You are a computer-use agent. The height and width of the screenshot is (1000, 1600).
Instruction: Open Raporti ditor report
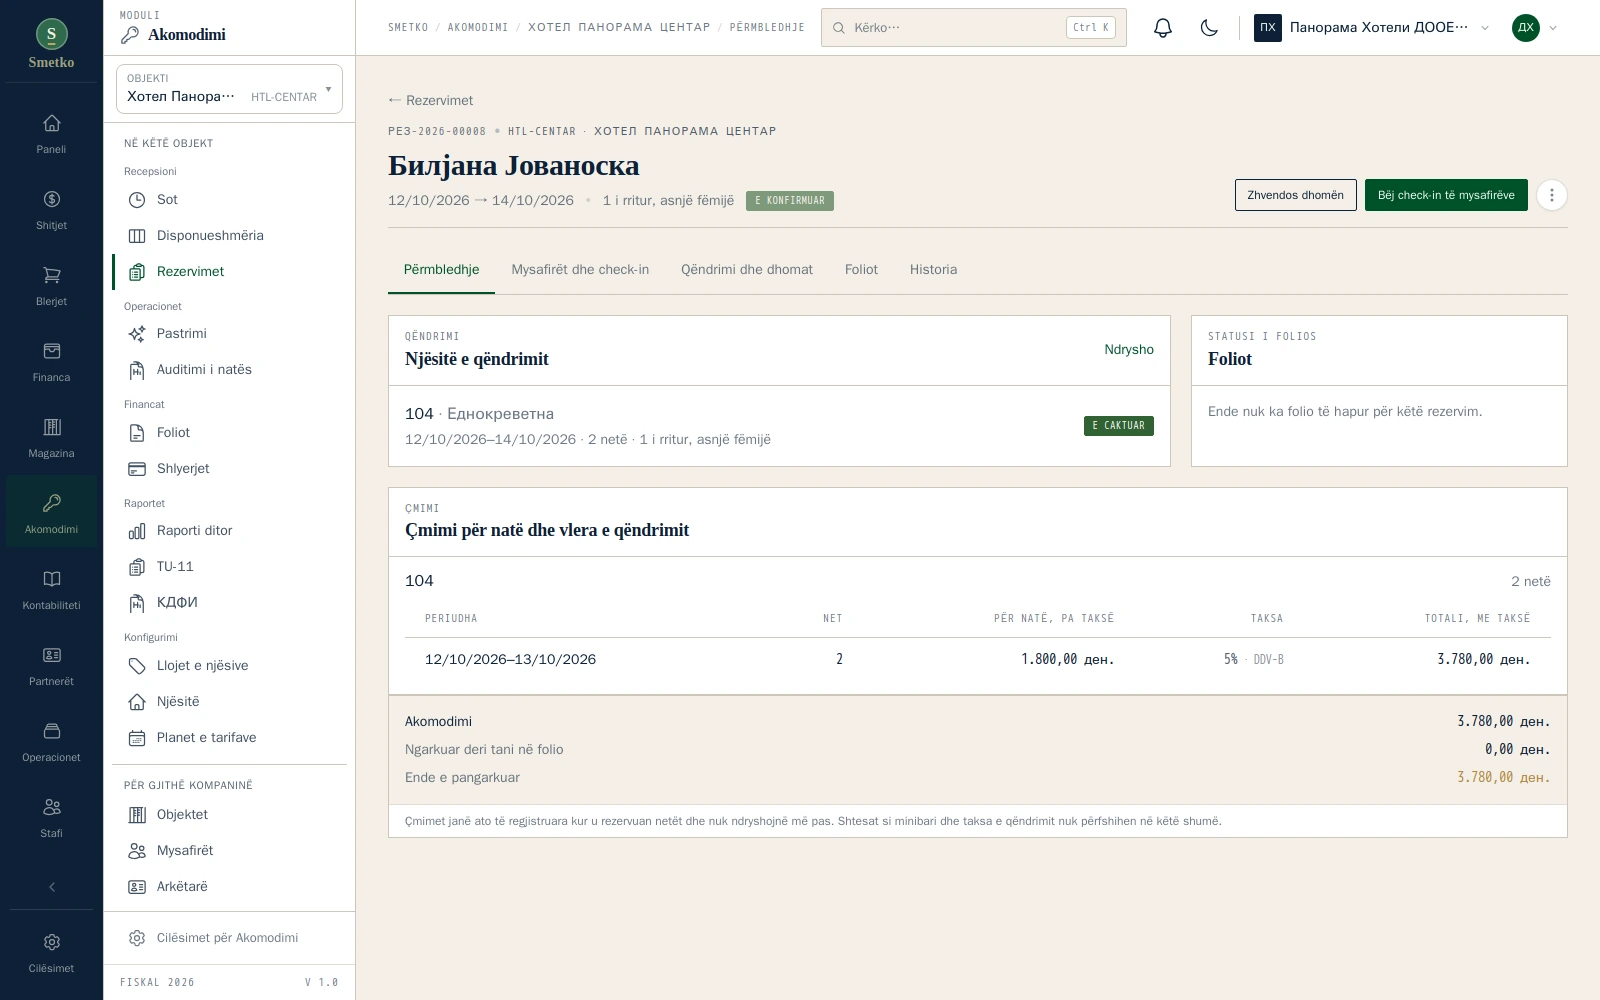pos(229,531)
